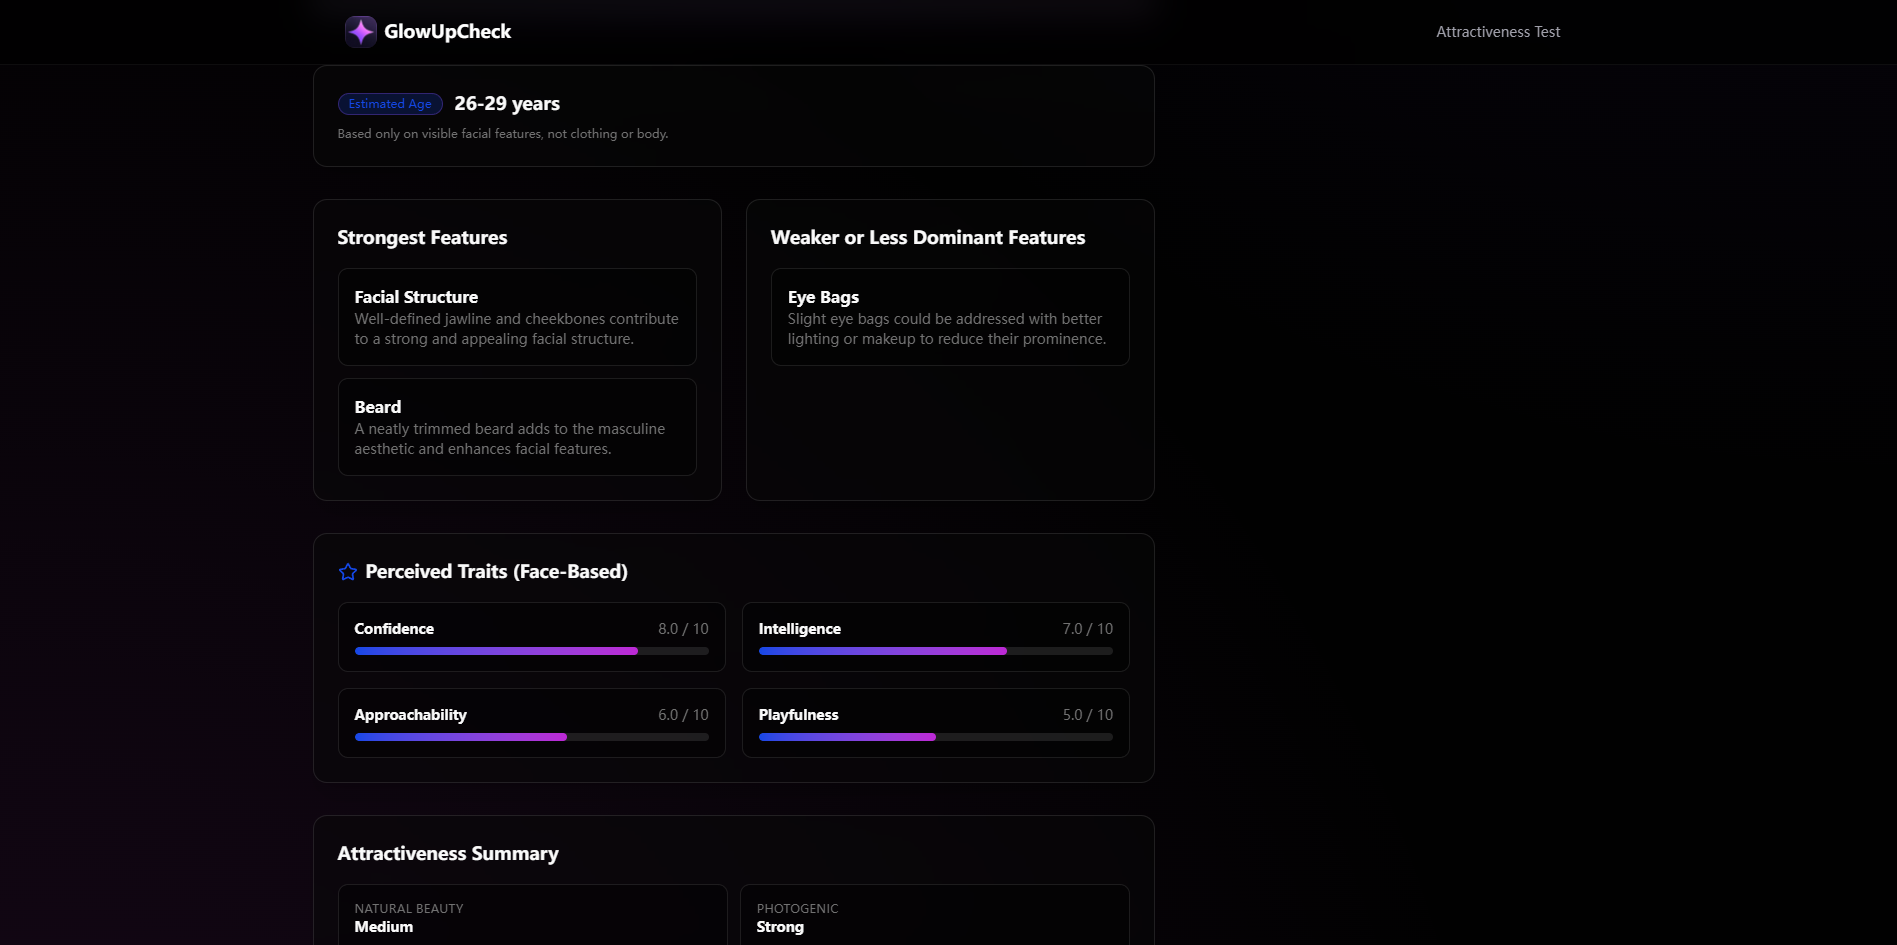This screenshot has height=945, width=1897.
Task: Click the GlowUpCheck brand name in header
Action: 448,31
